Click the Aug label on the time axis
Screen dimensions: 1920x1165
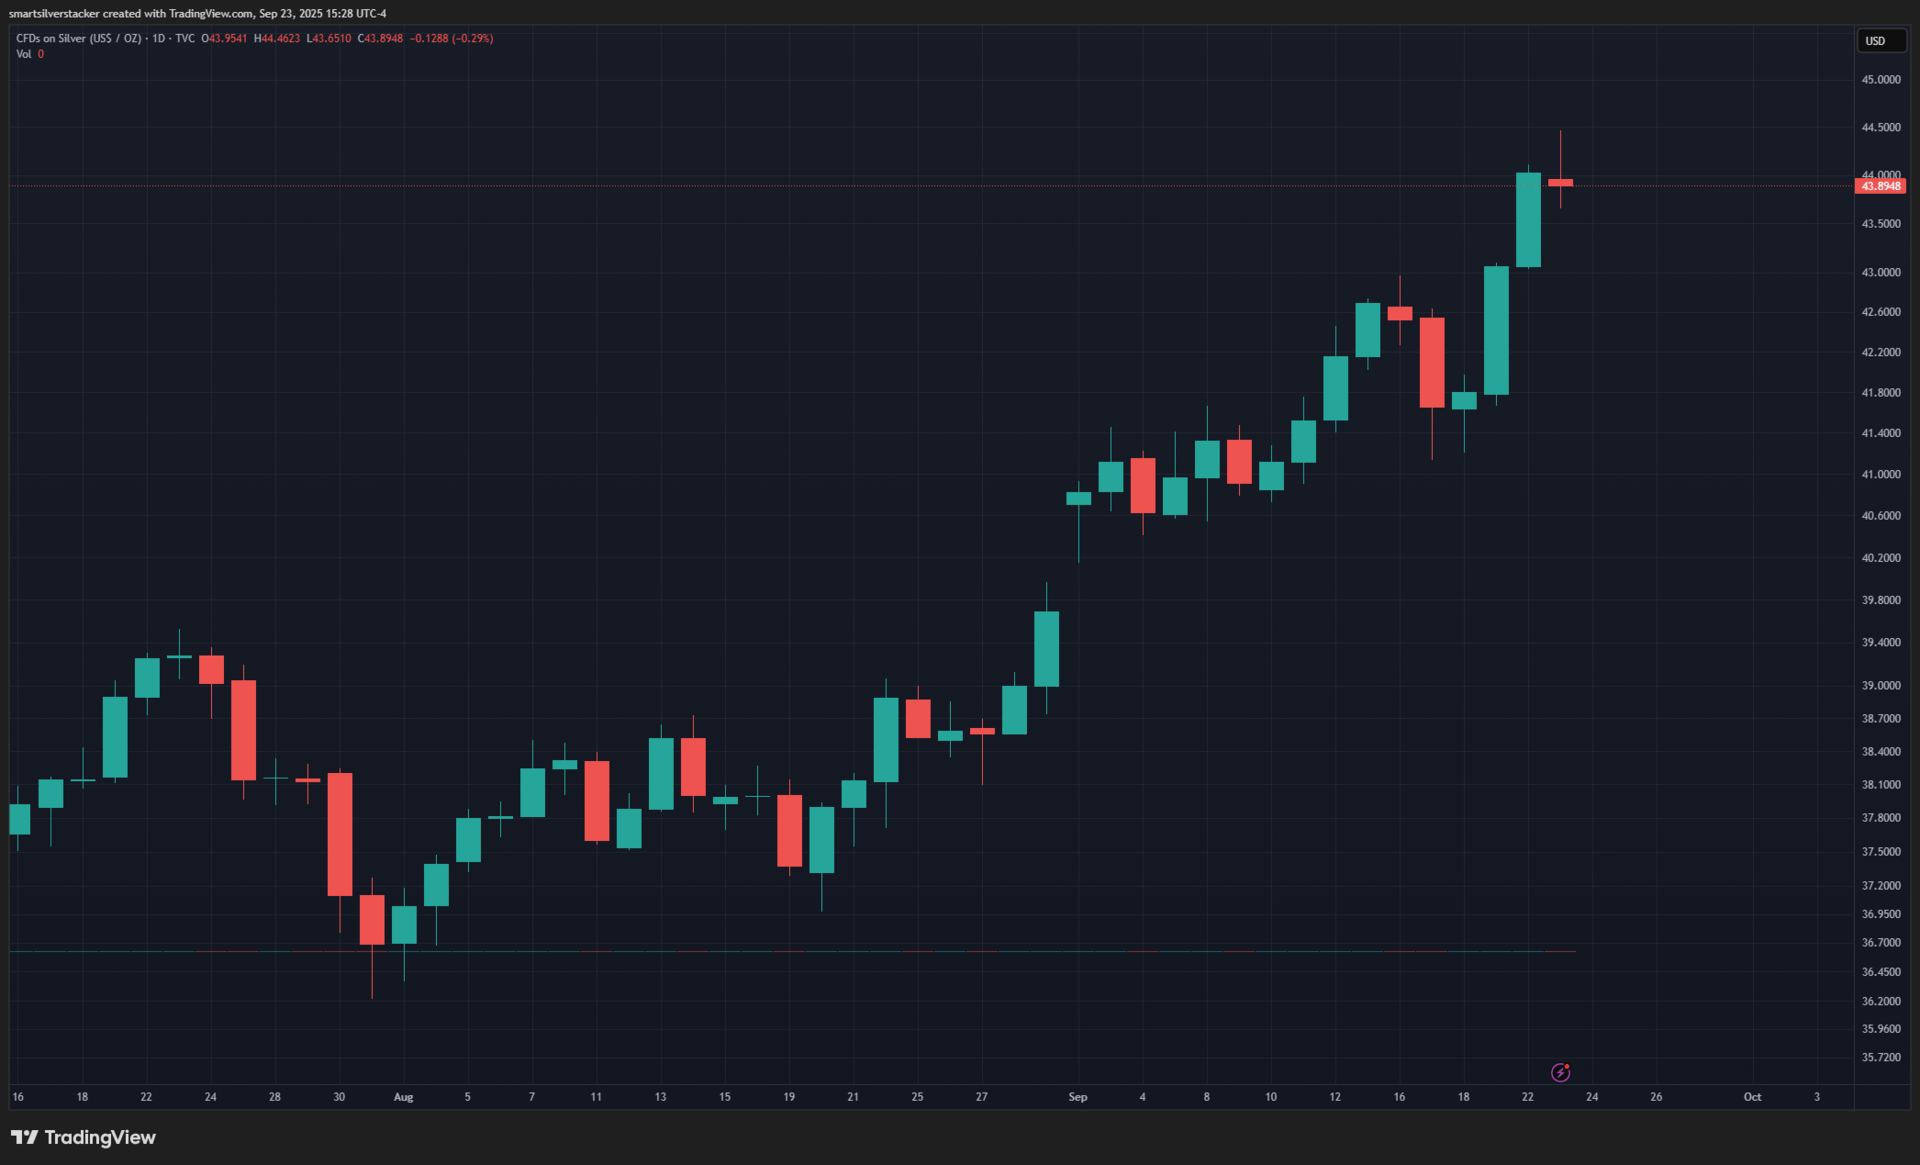tap(403, 1097)
